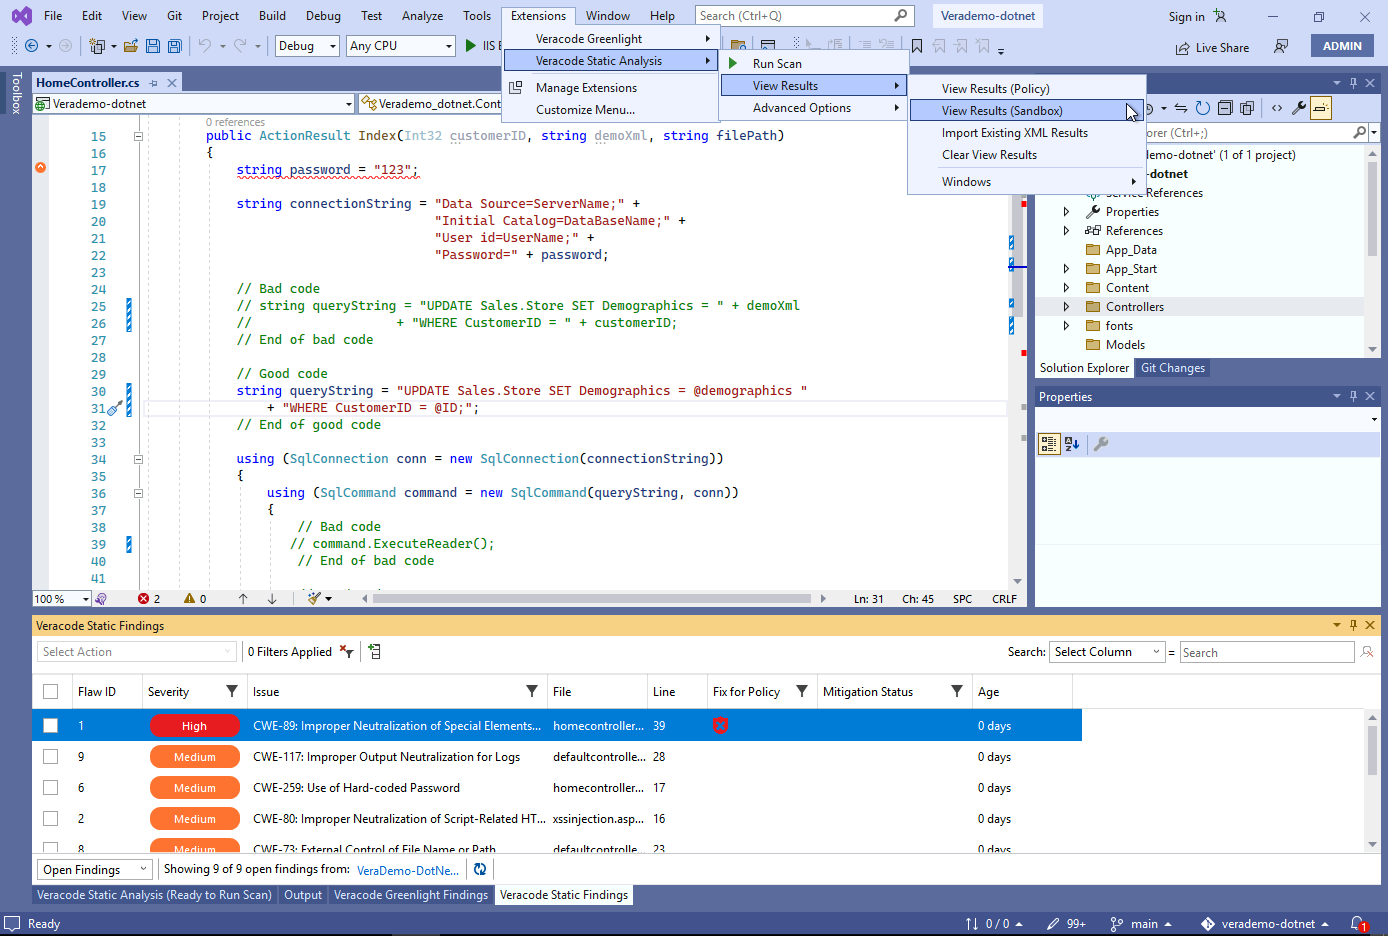The image size is (1388, 936).
Task: Click the Sign in link
Action: (x=1186, y=17)
